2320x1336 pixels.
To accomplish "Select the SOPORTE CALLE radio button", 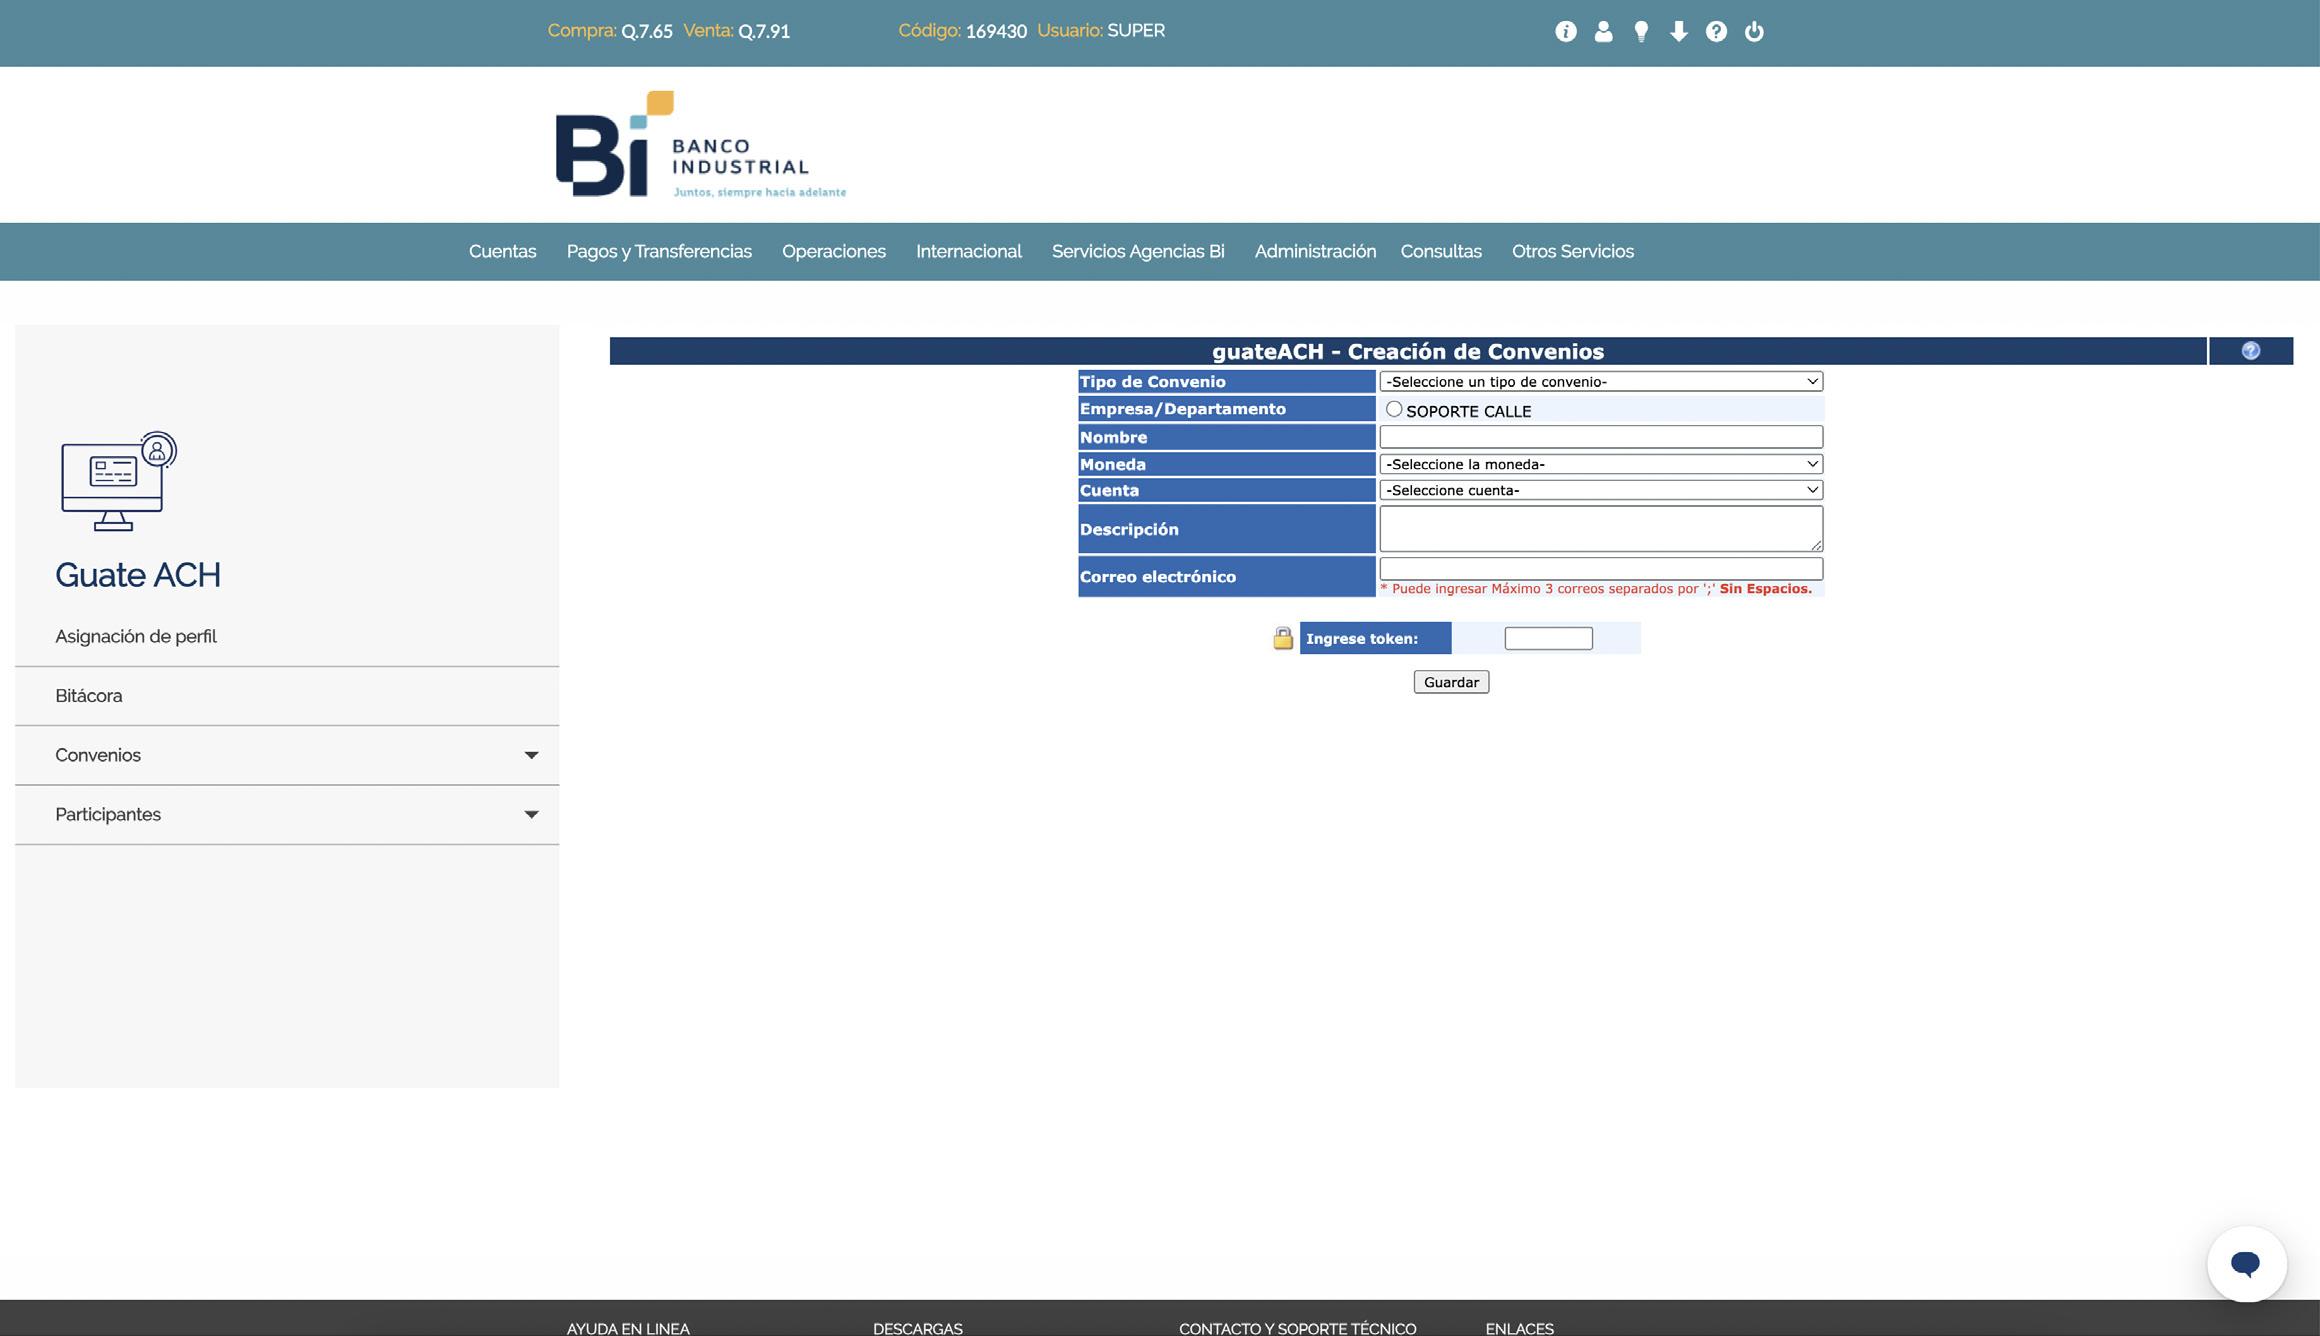I will pos(1394,410).
